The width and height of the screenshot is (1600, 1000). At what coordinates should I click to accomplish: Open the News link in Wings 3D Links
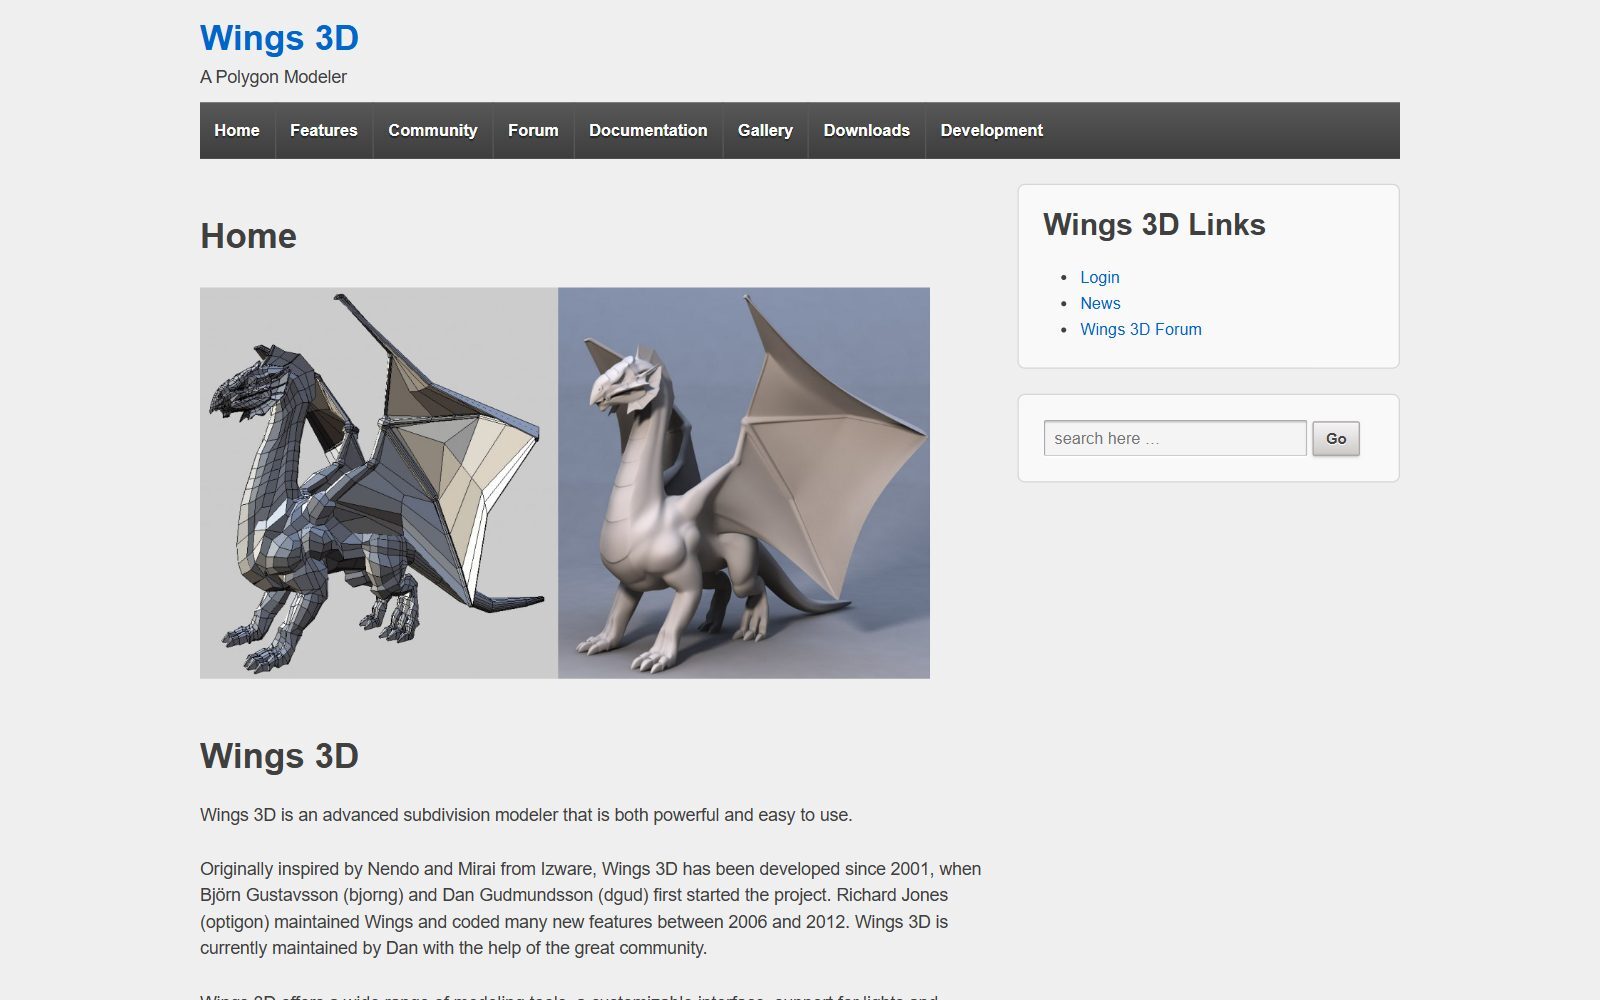[1100, 303]
